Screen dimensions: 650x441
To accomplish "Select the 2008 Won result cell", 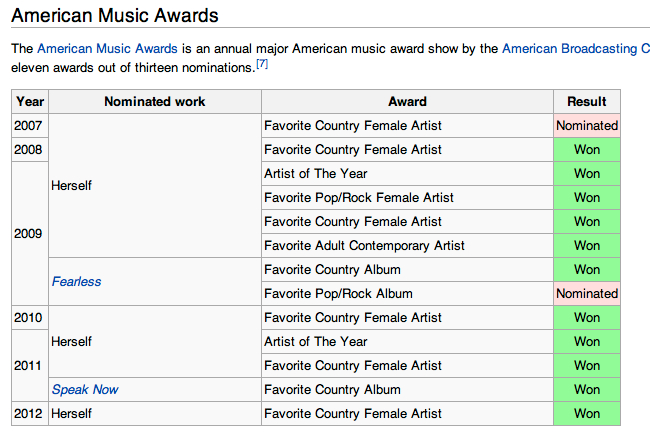I will [x=587, y=150].
